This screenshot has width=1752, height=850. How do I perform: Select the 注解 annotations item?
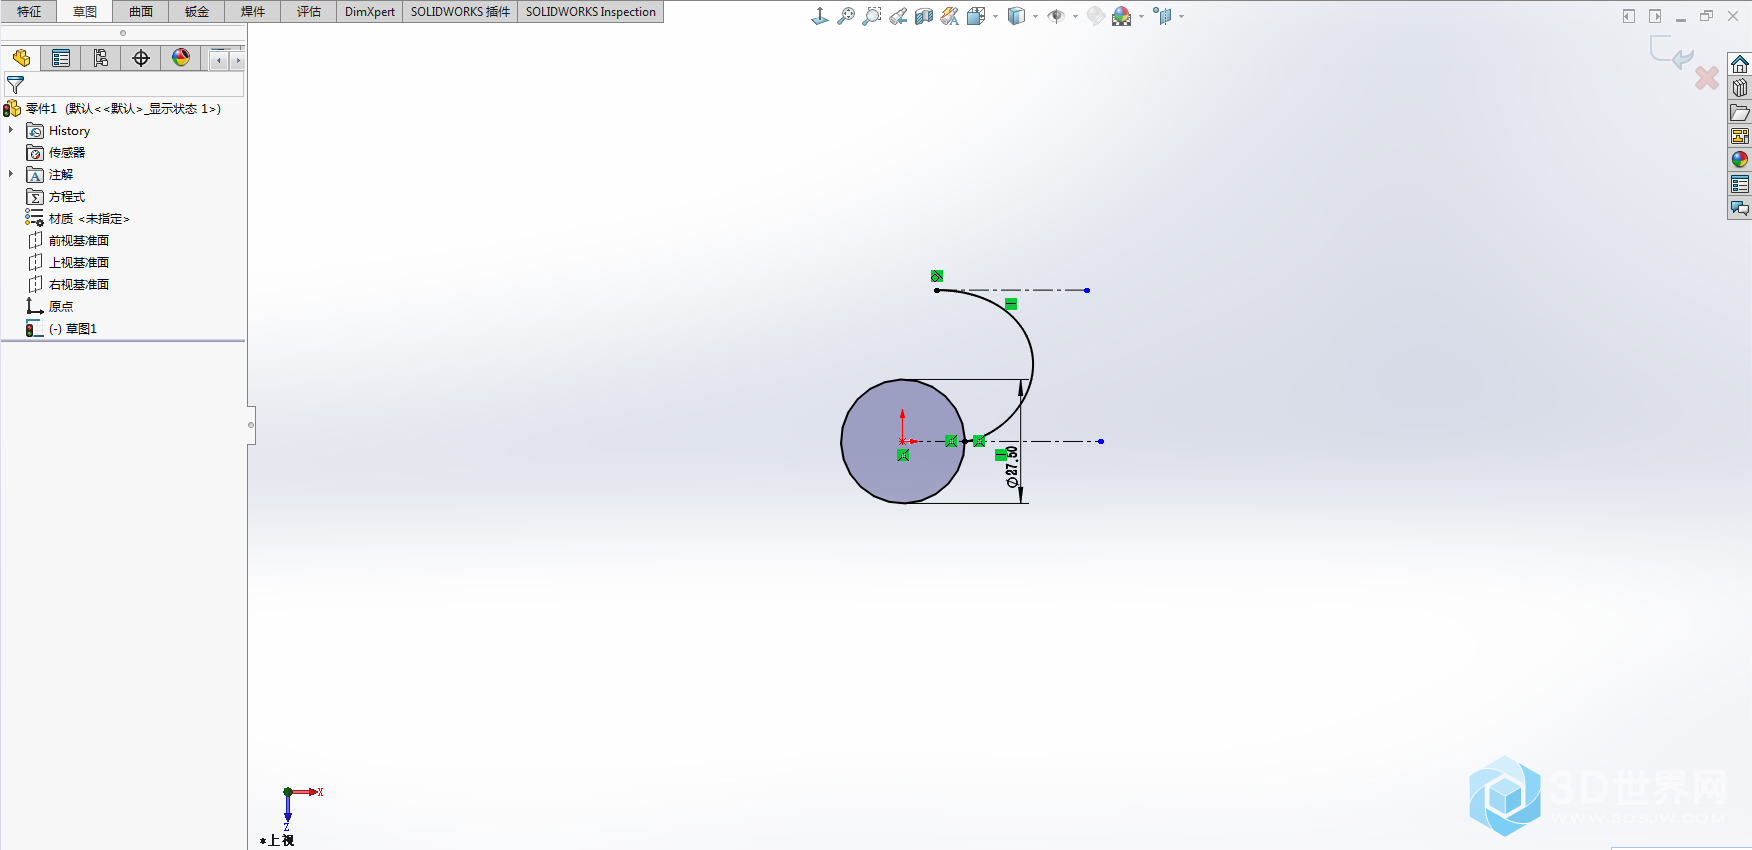pyautogui.click(x=50, y=175)
